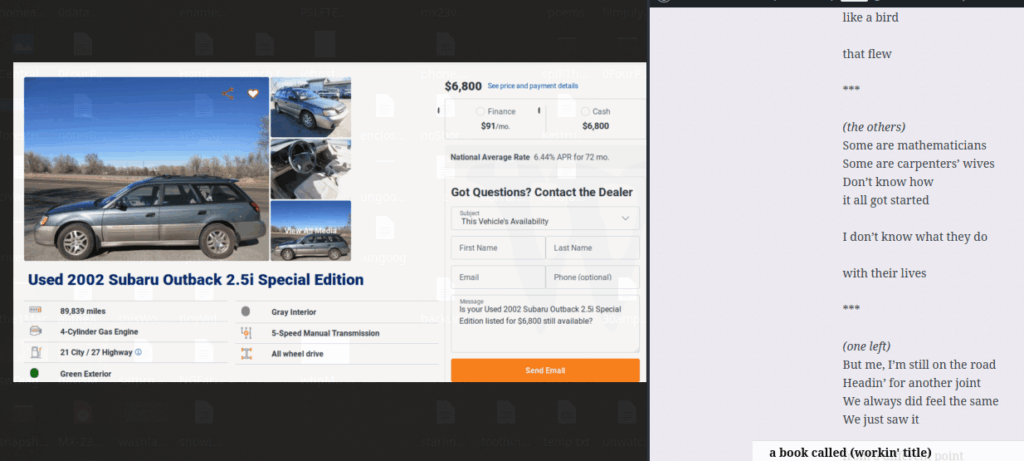Focus the Email input field
Screen dimensions: 1024x461
[498, 277]
